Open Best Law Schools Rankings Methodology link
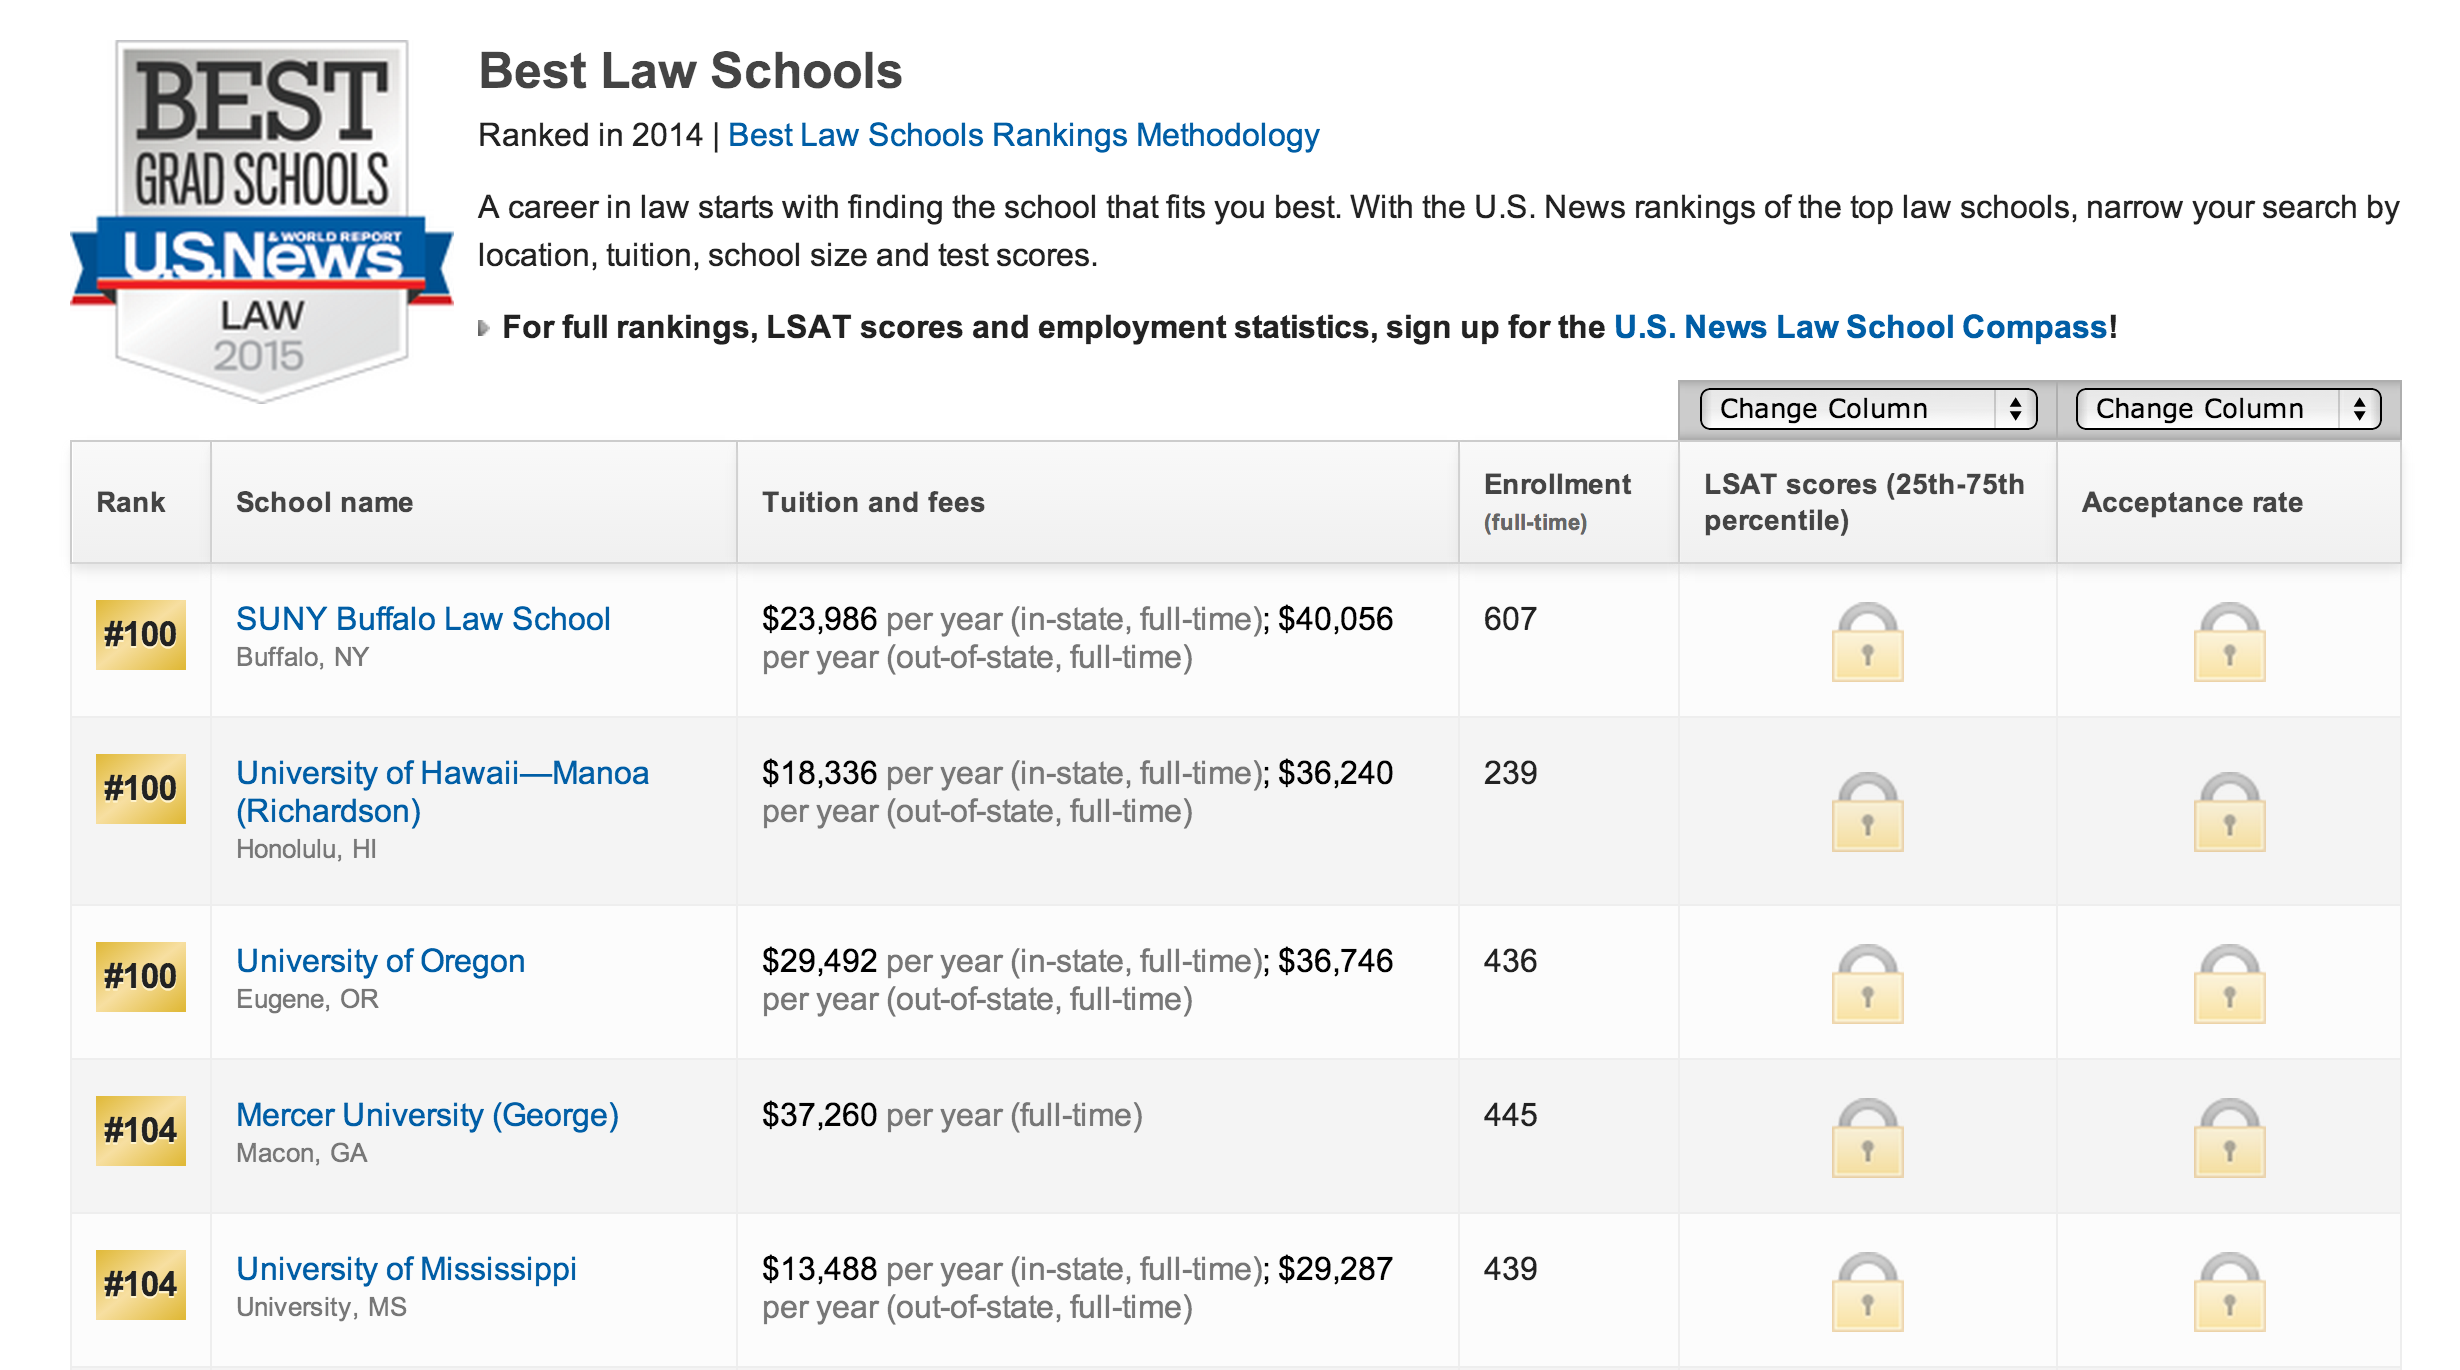The image size is (2460, 1370). click(1024, 135)
